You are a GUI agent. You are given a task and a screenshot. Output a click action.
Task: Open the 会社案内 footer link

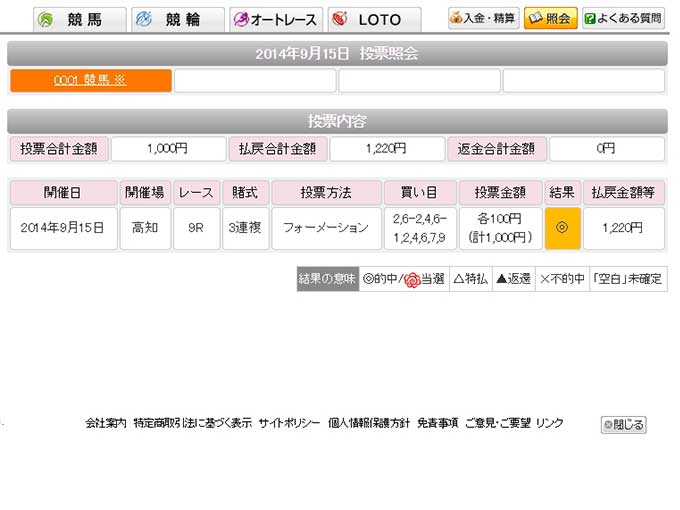(106, 423)
